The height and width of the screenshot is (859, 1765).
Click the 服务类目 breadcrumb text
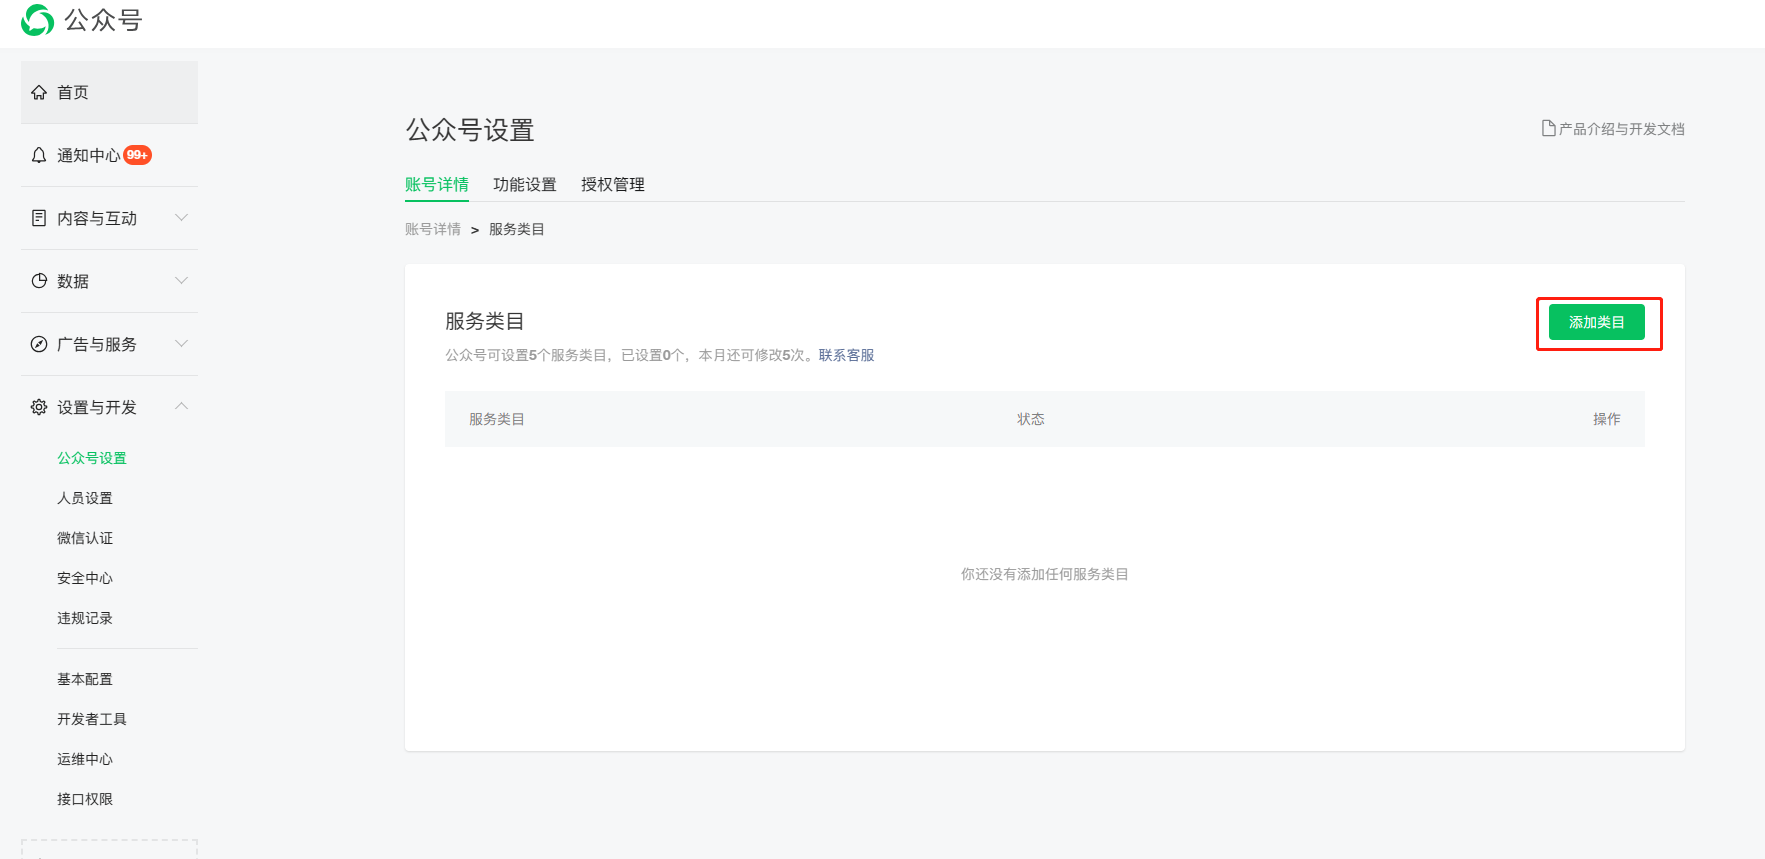coord(517,229)
